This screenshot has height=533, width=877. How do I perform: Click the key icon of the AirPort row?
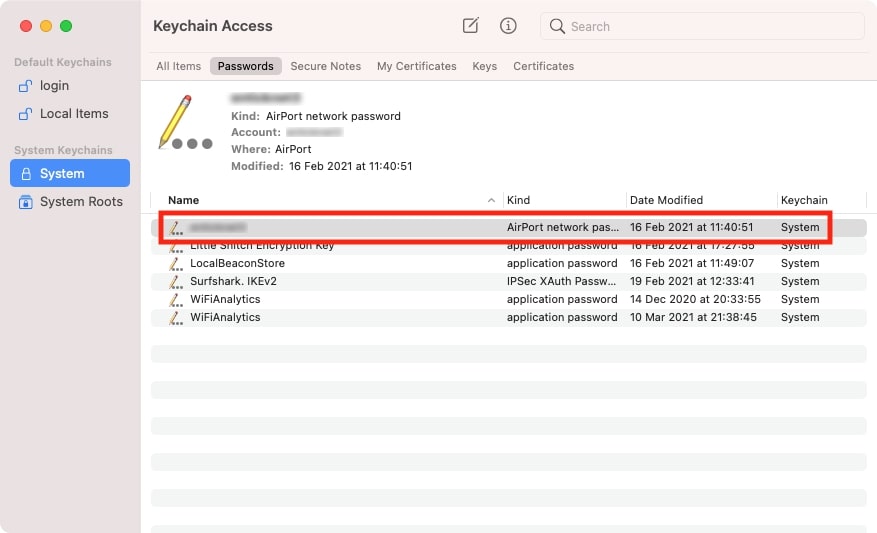tap(176, 228)
